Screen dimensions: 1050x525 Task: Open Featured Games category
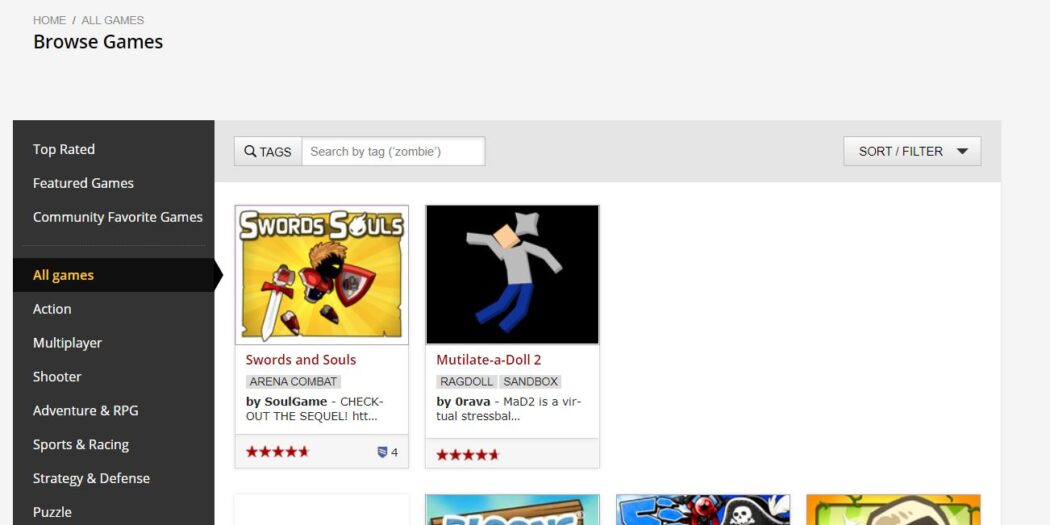83,183
